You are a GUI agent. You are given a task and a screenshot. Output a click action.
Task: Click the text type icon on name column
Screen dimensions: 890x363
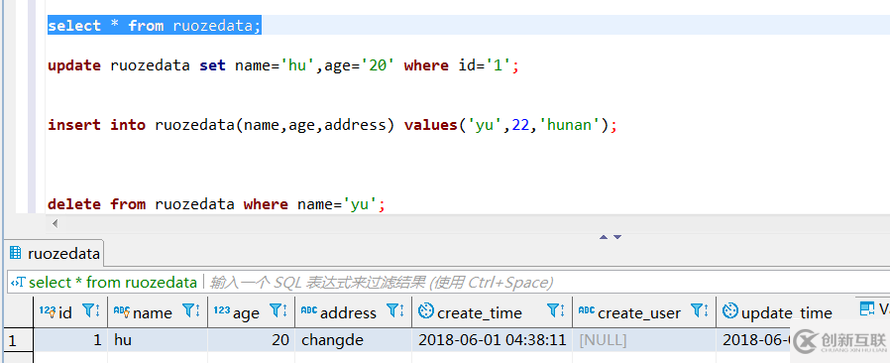coord(121,311)
